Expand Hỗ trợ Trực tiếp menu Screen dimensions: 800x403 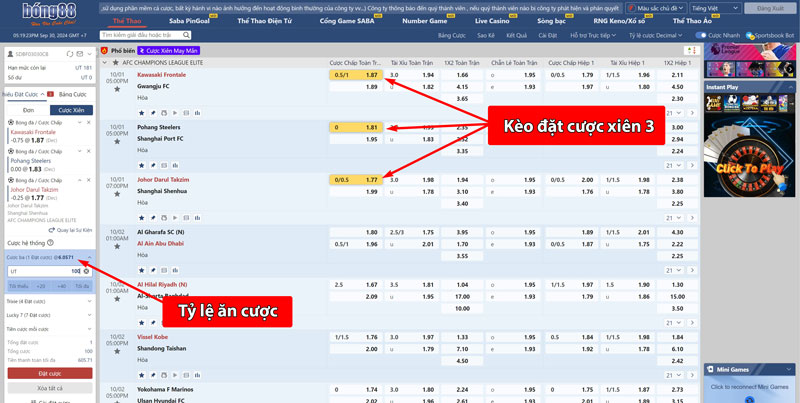tap(593, 35)
